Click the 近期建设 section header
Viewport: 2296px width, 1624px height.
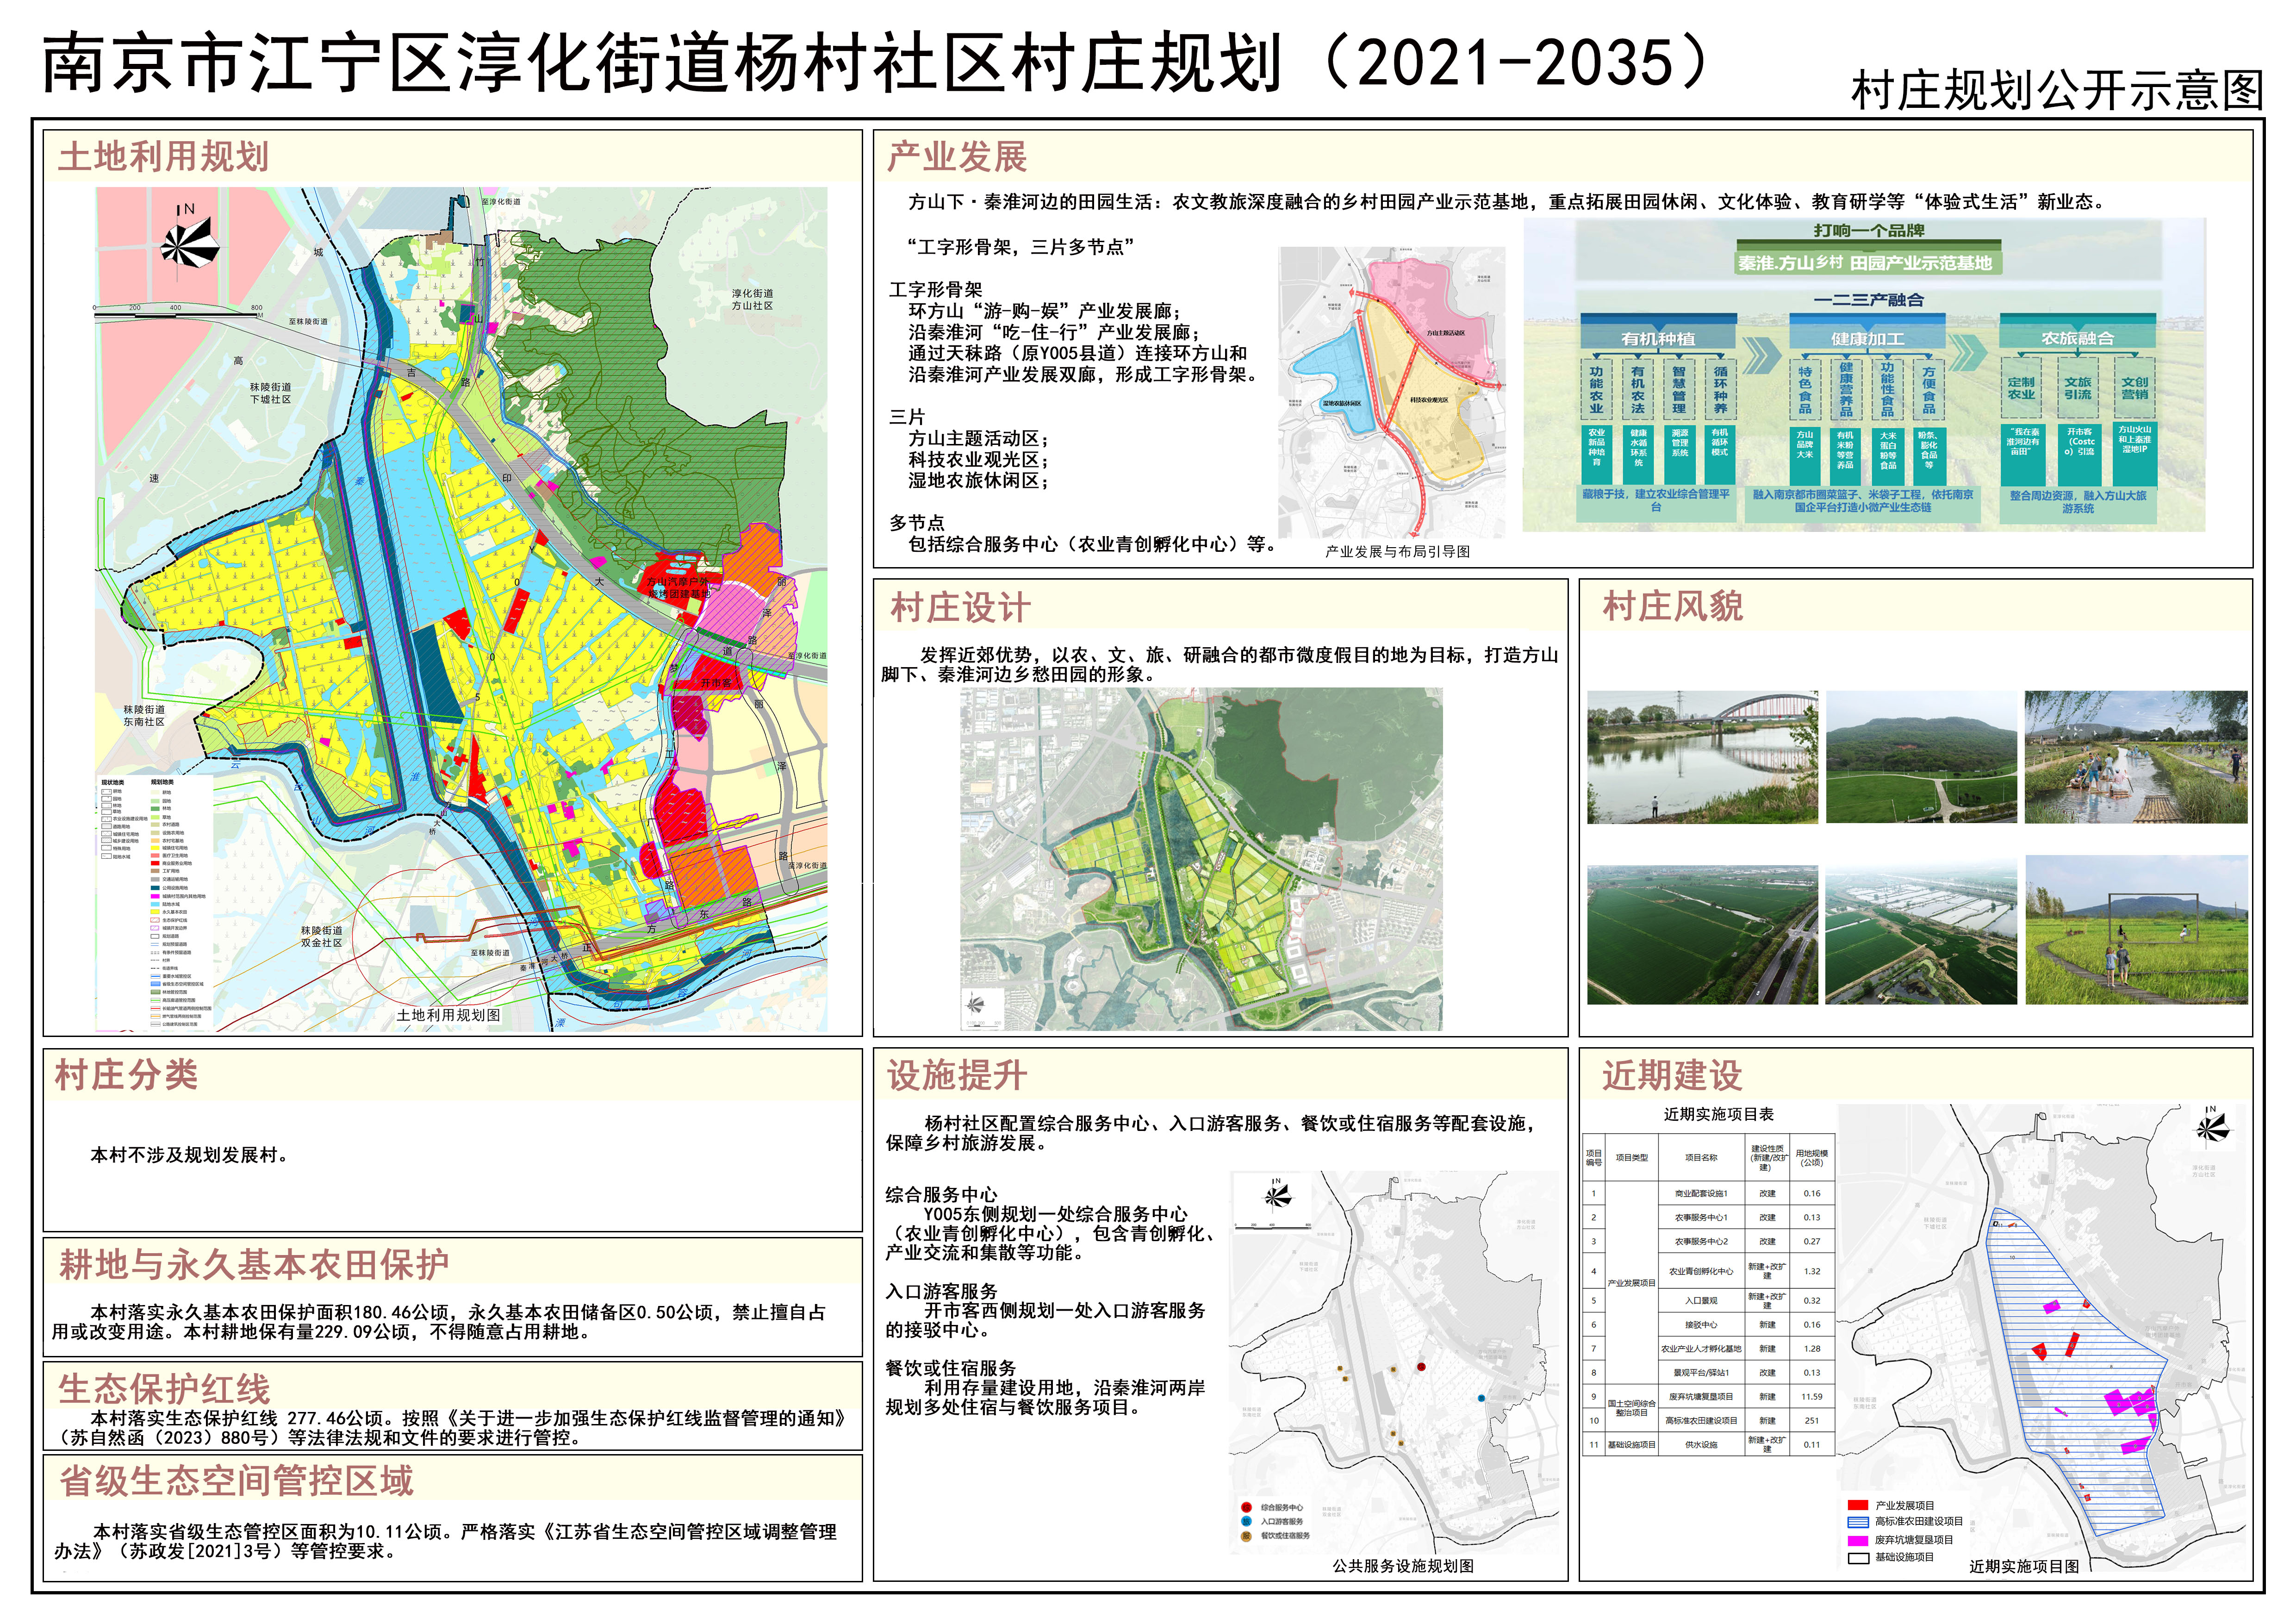coord(1672,1076)
